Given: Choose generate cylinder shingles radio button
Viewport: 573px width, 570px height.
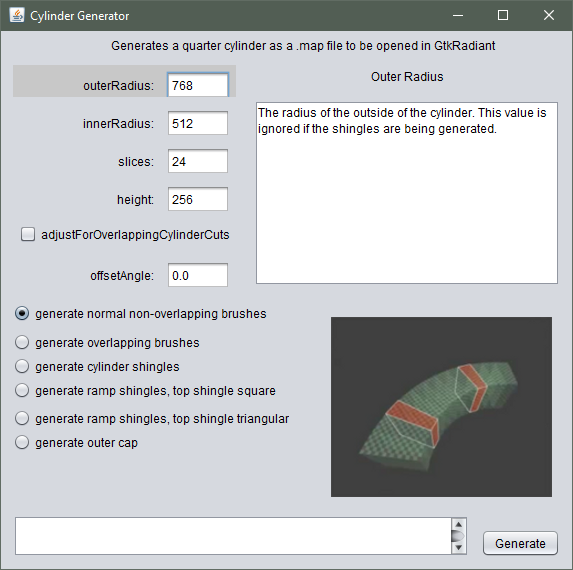Looking at the screenshot, I should coord(22,366).
